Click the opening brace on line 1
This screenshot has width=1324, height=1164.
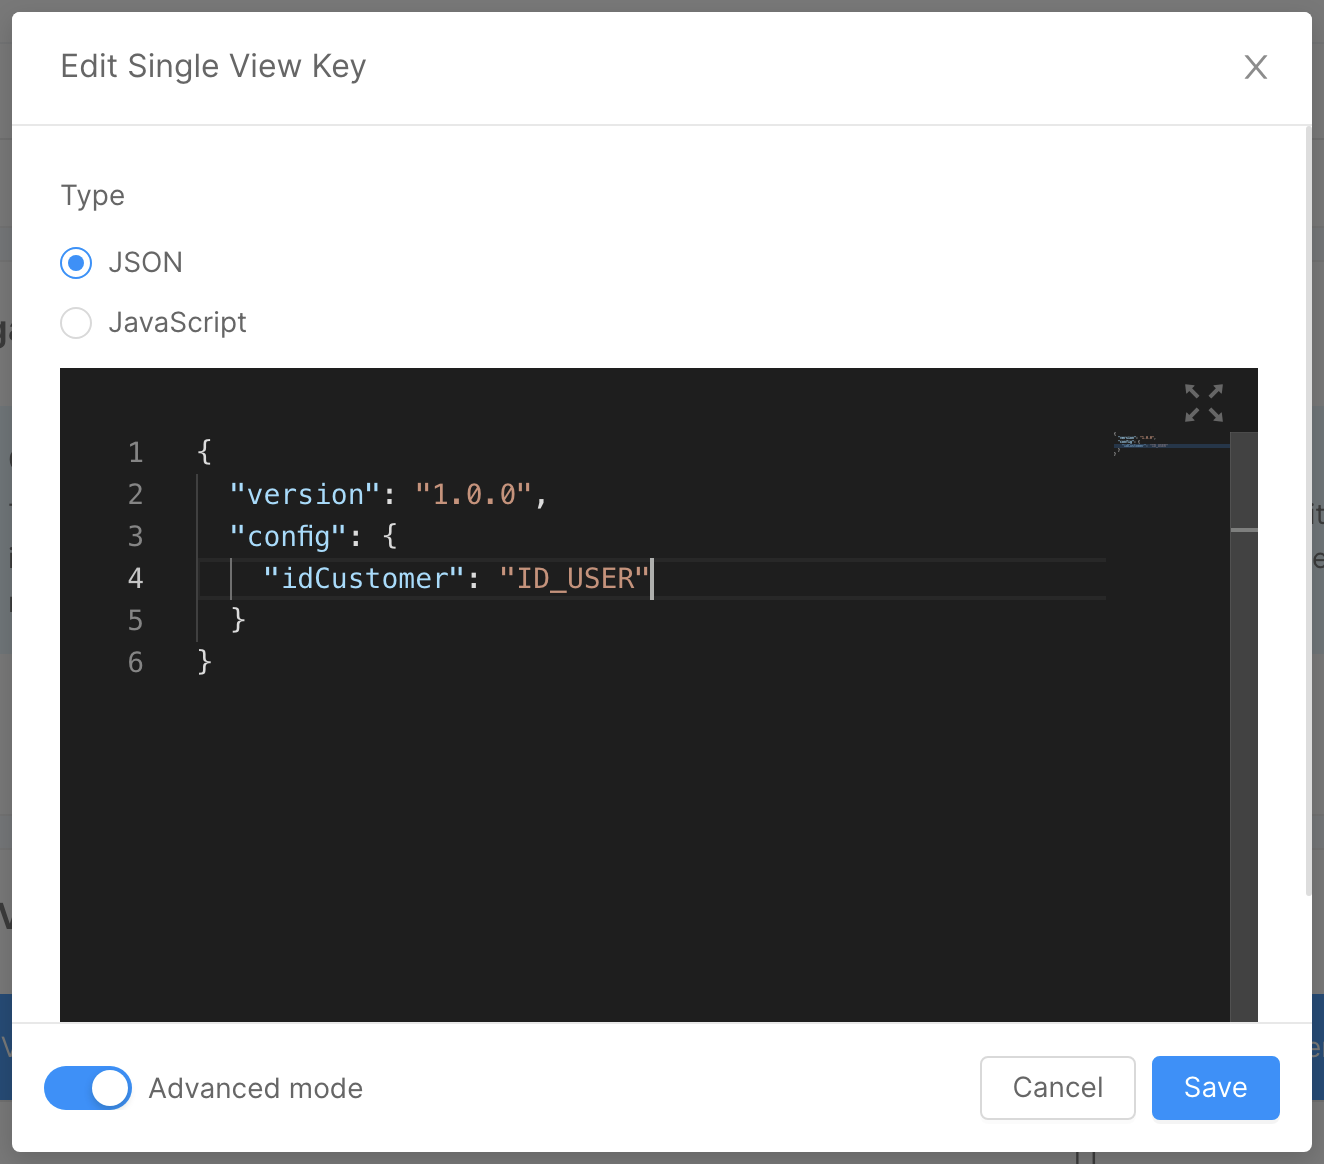point(204,452)
